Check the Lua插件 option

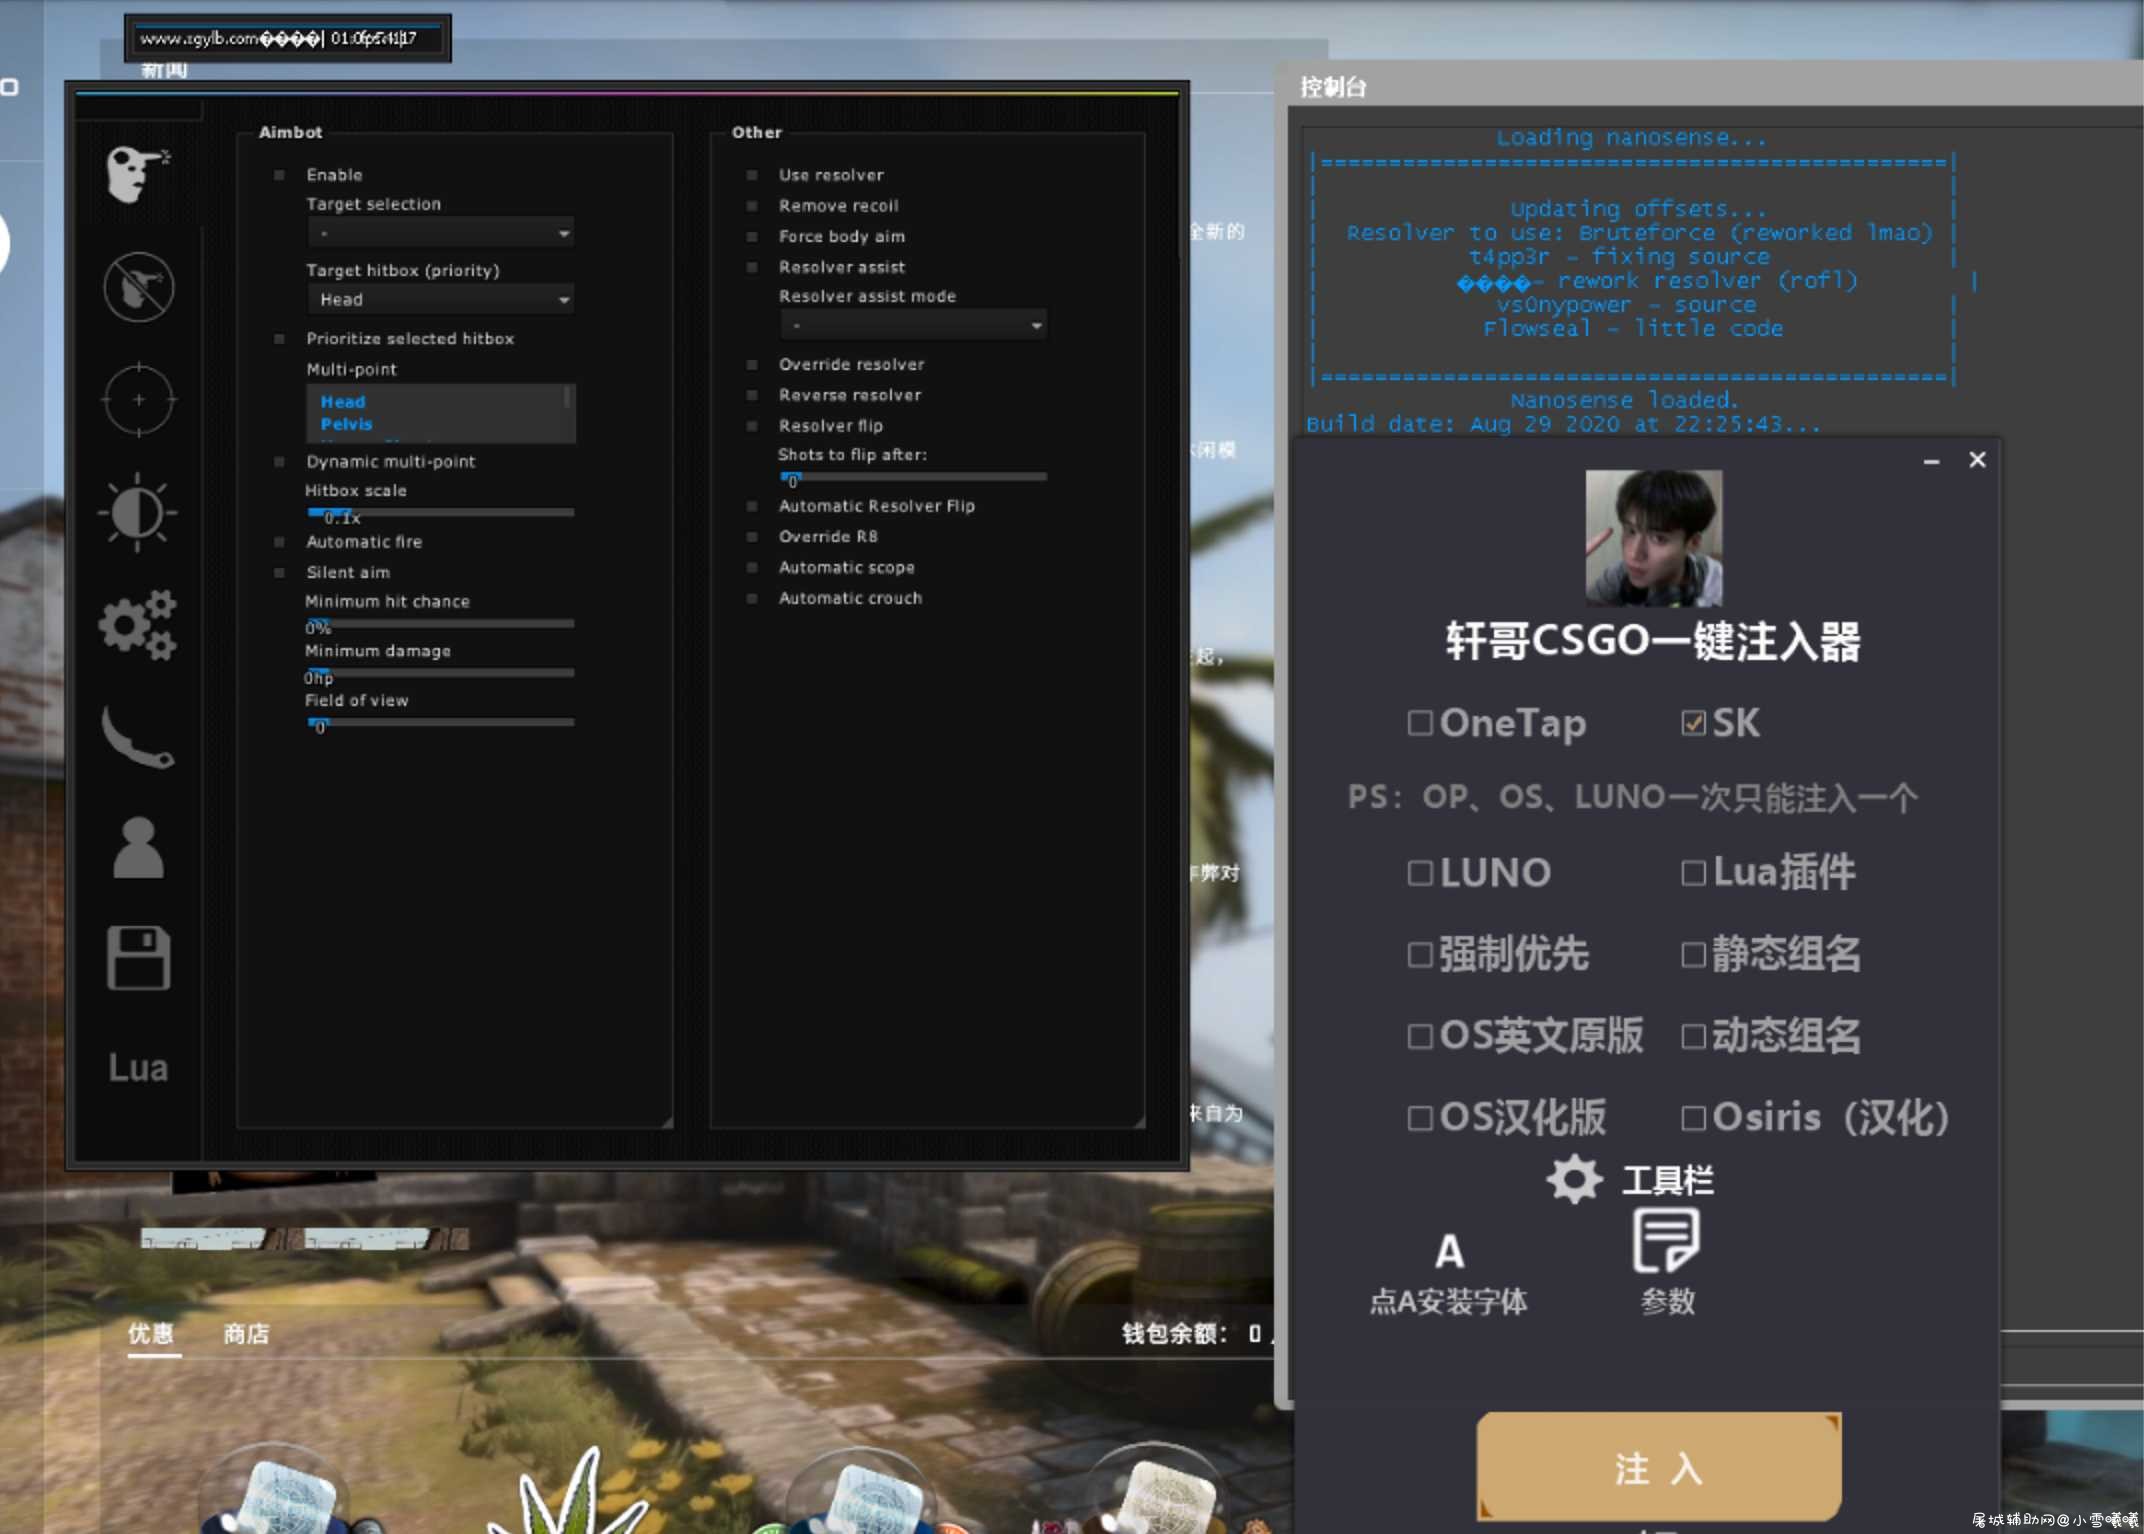click(x=1693, y=873)
